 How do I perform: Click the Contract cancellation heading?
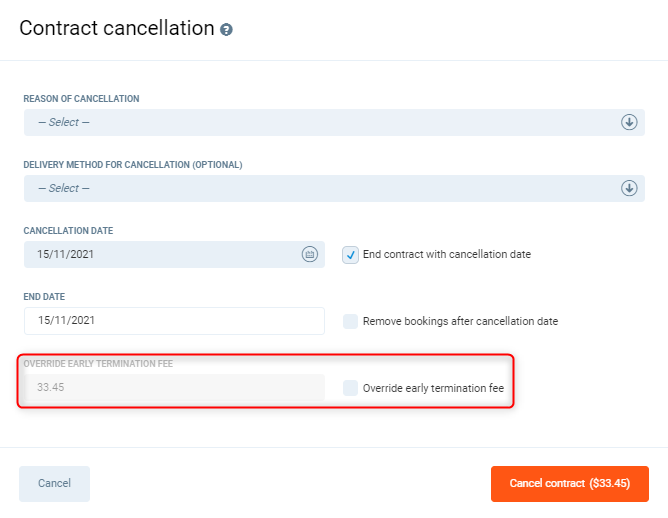pyautogui.click(x=116, y=28)
